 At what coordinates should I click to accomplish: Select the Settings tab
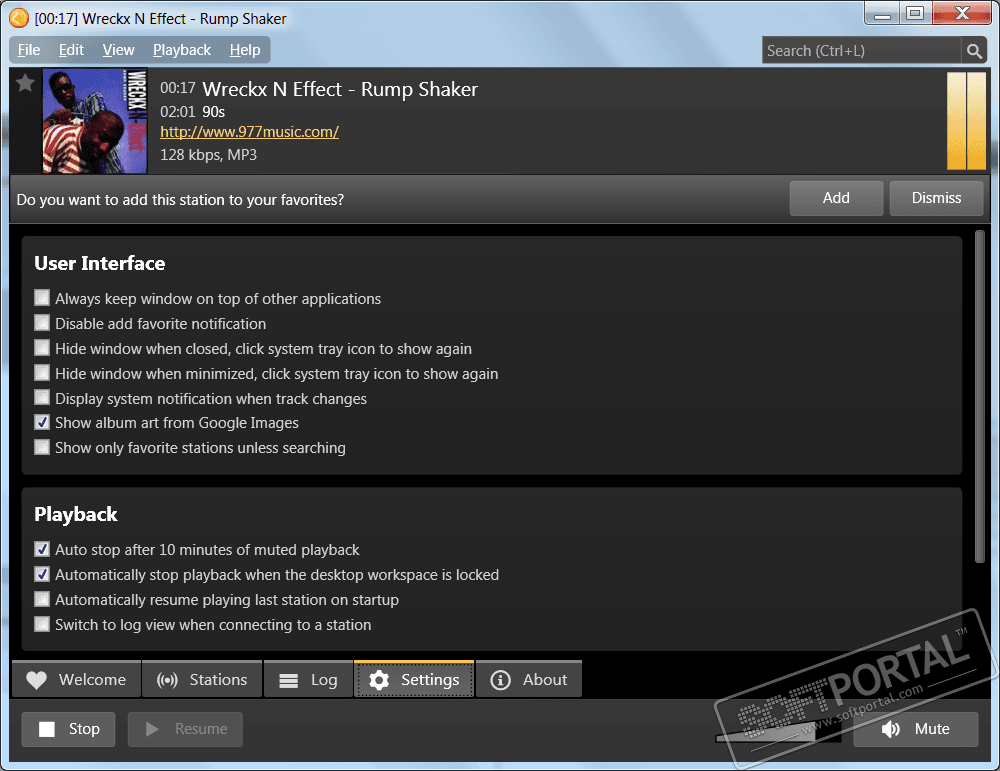coord(414,679)
